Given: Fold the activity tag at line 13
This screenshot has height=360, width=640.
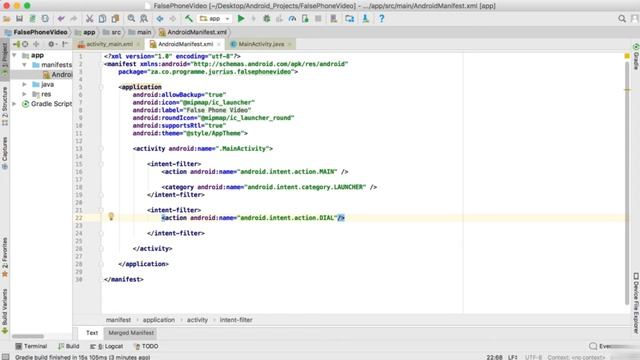Looking at the screenshot, I should click(101, 149).
